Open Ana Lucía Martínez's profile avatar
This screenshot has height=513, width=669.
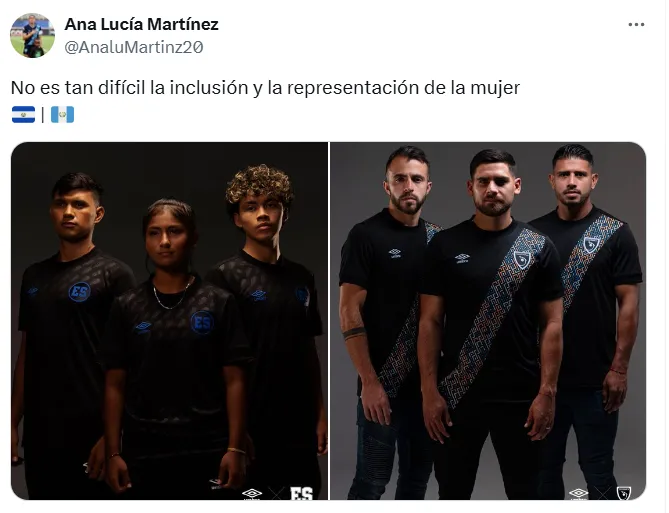tap(32, 35)
